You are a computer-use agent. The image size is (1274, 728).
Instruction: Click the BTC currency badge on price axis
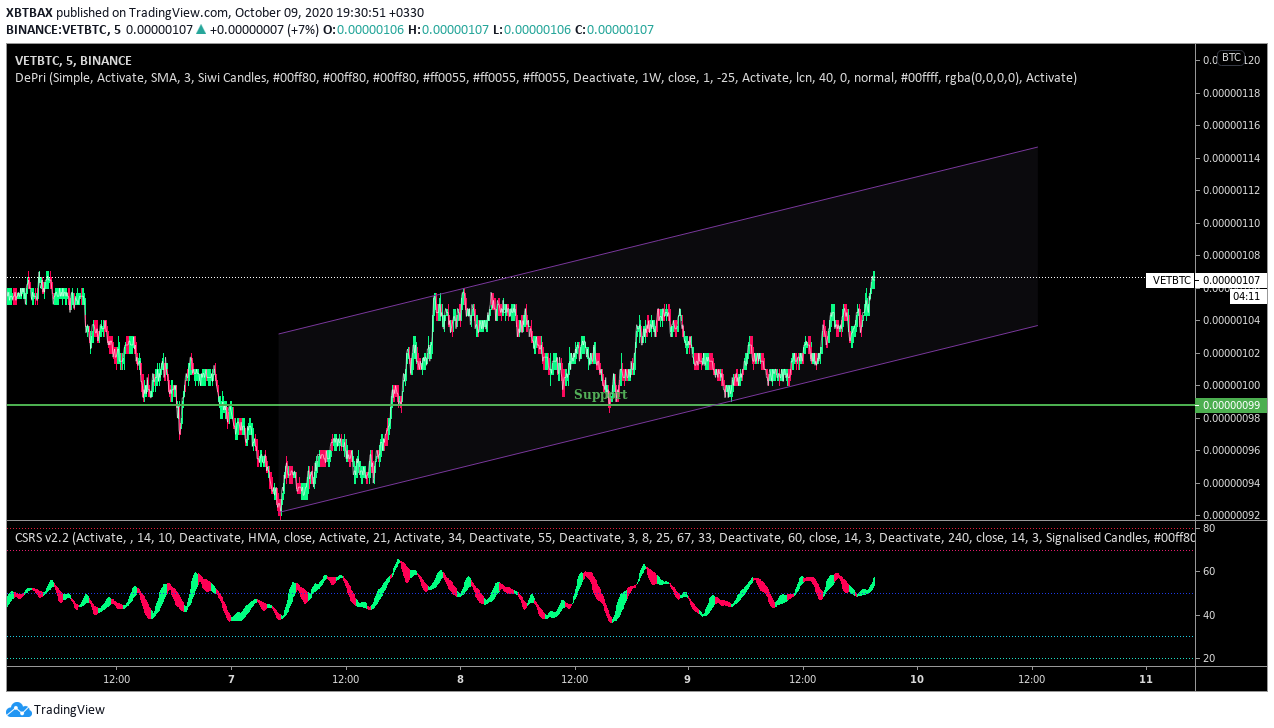1231,58
